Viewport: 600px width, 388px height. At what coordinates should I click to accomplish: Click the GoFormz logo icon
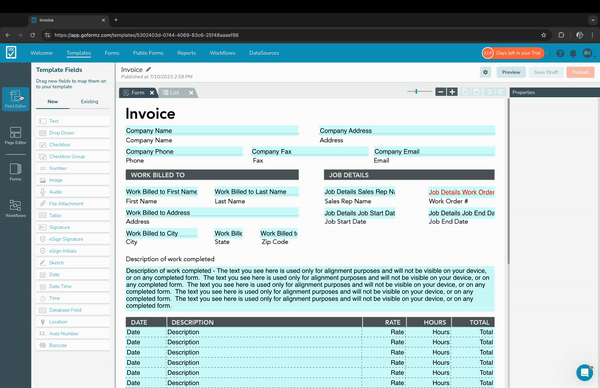tap(11, 52)
